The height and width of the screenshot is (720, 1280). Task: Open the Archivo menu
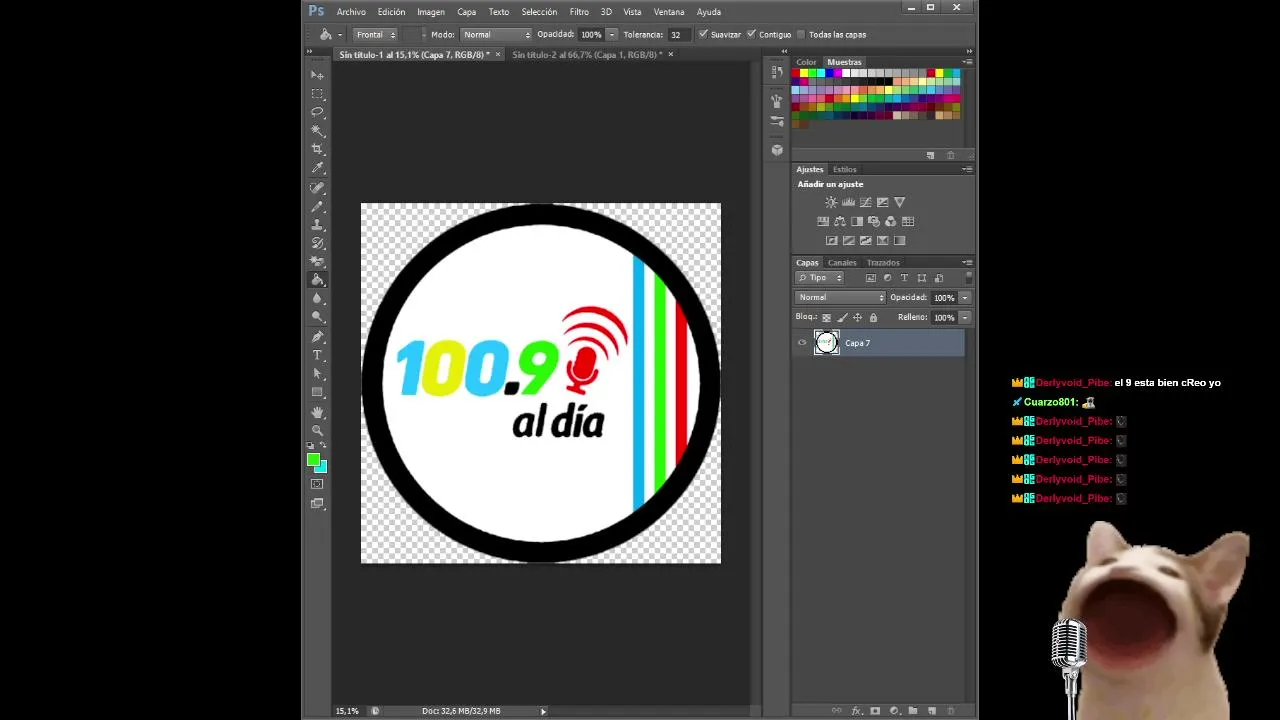[351, 12]
